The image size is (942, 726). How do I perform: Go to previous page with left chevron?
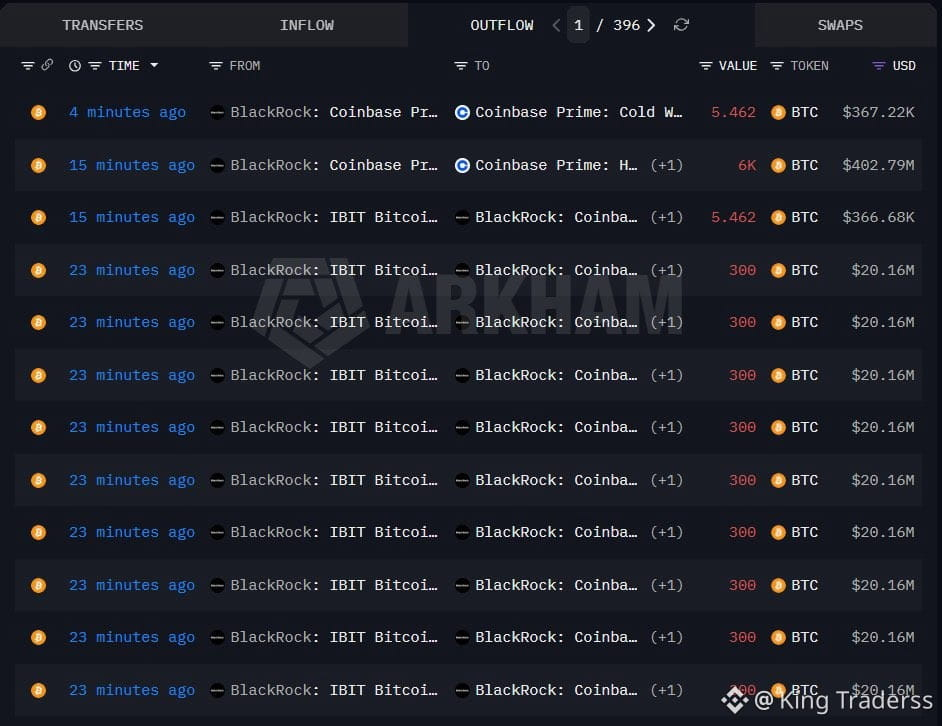tap(556, 25)
